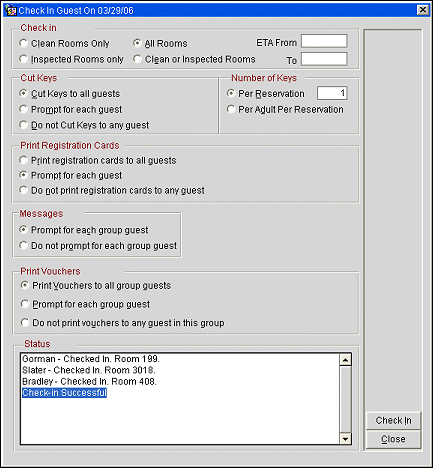The width and height of the screenshot is (433, 468).
Task: Click the ETA From input field
Action: click(x=324, y=41)
